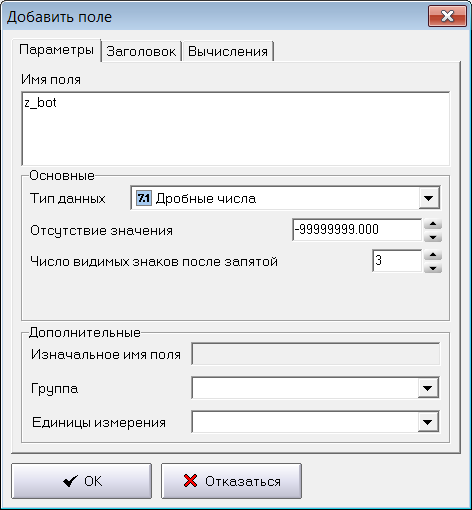
Task: Close the Добавить поле dialog
Action: [x=447, y=16]
